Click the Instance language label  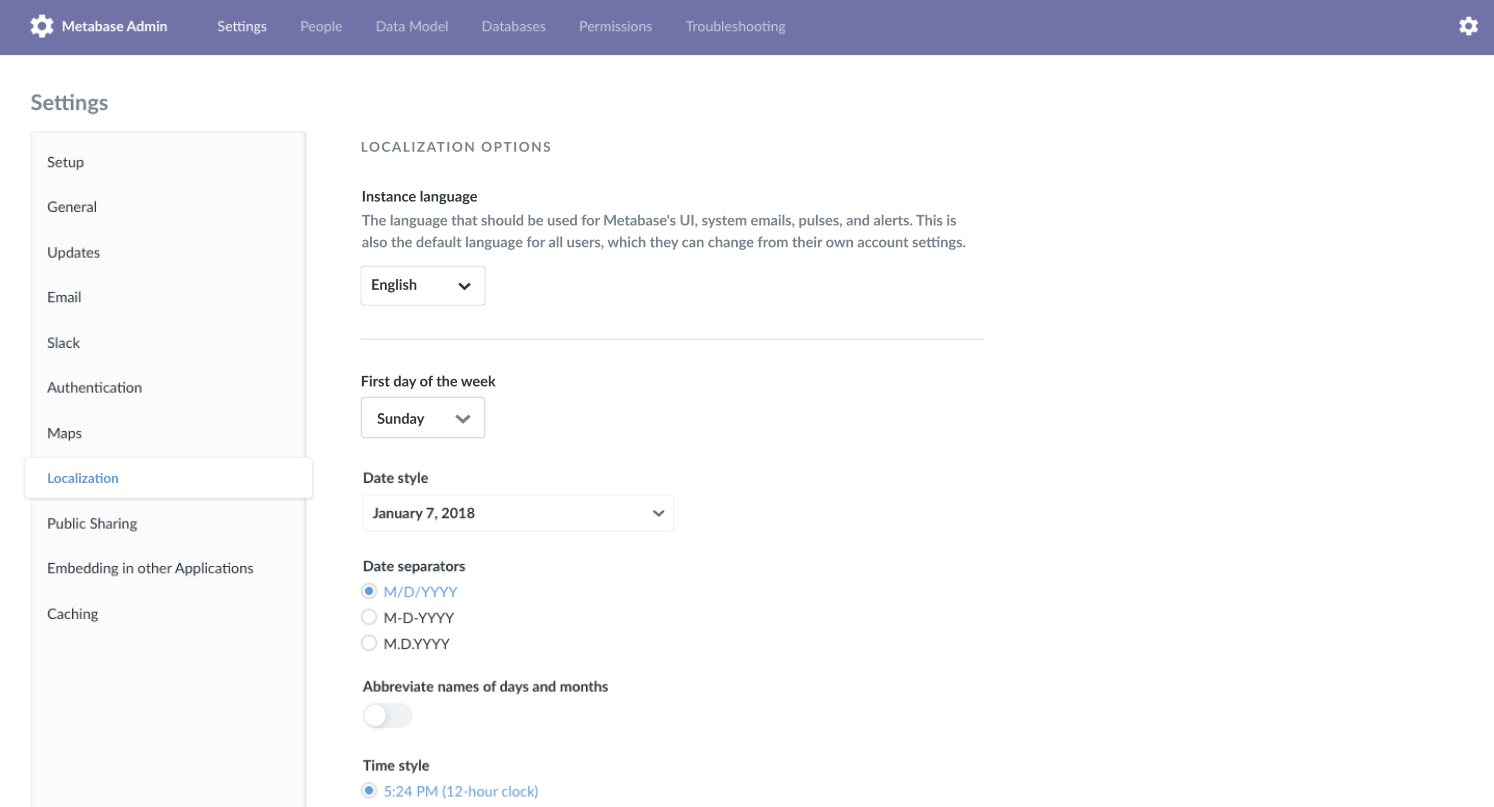coord(419,196)
